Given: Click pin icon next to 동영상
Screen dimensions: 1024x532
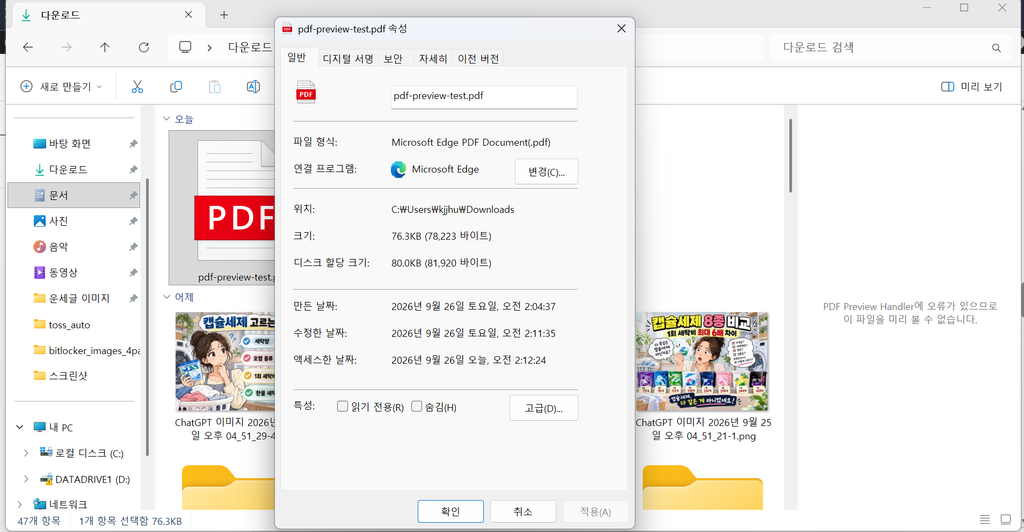Looking at the screenshot, I should [133, 273].
